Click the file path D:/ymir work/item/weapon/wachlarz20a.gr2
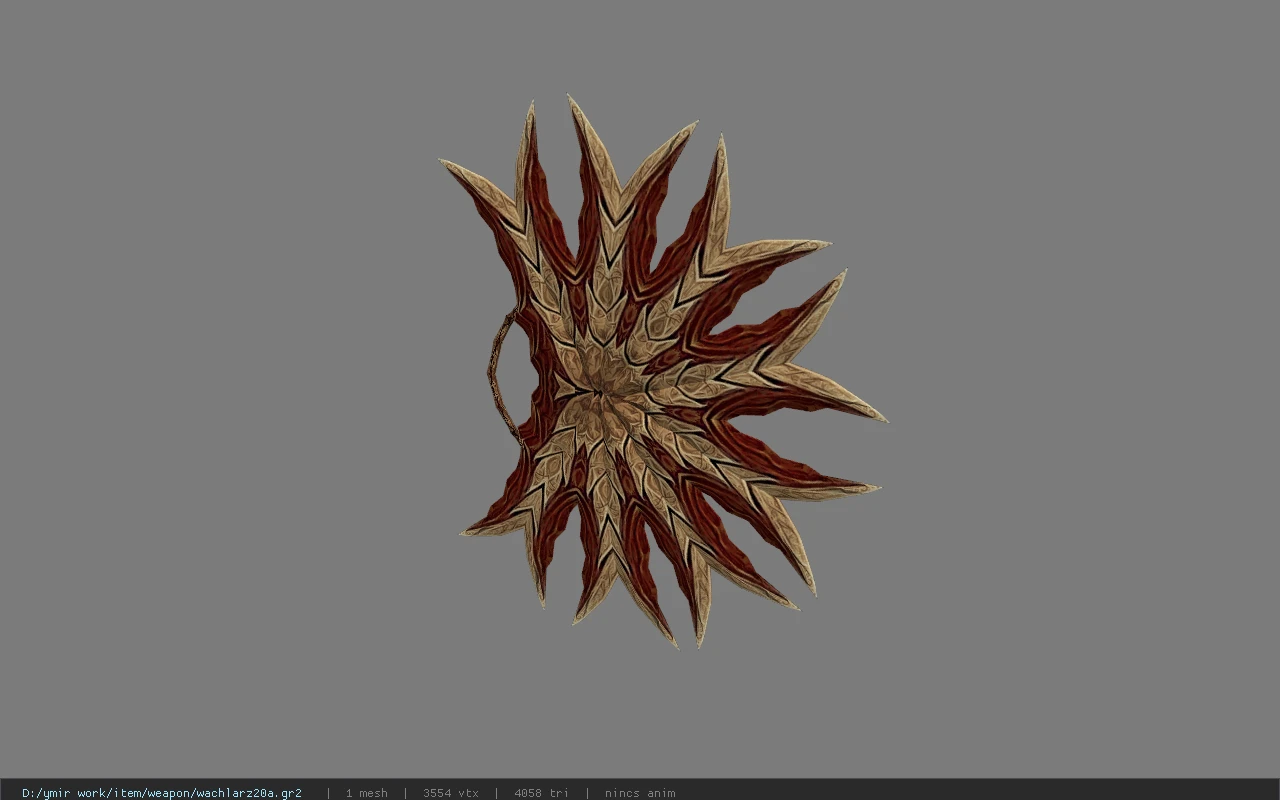 (x=162, y=793)
